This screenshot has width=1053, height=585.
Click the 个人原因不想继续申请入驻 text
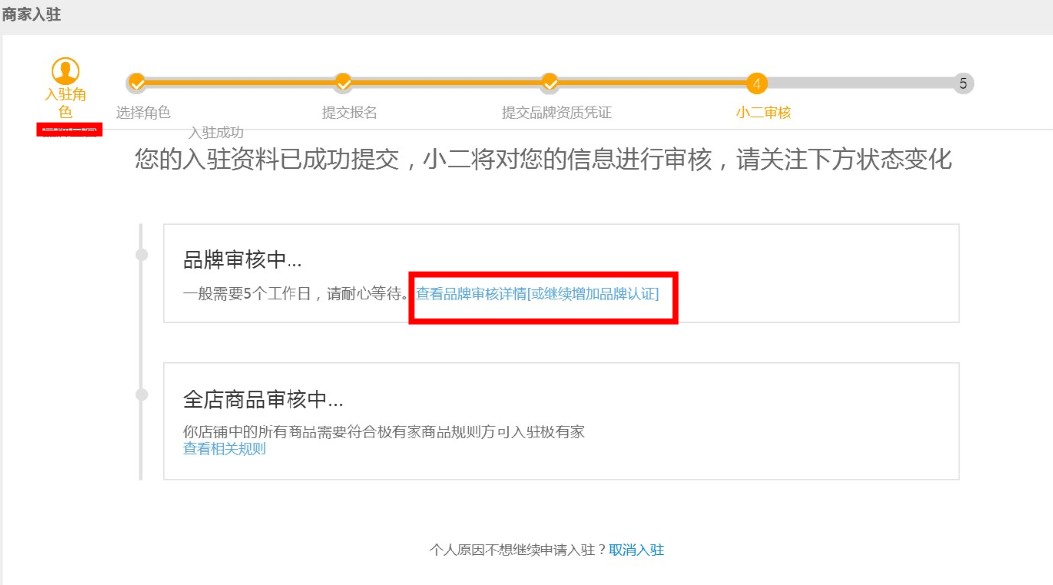518,550
